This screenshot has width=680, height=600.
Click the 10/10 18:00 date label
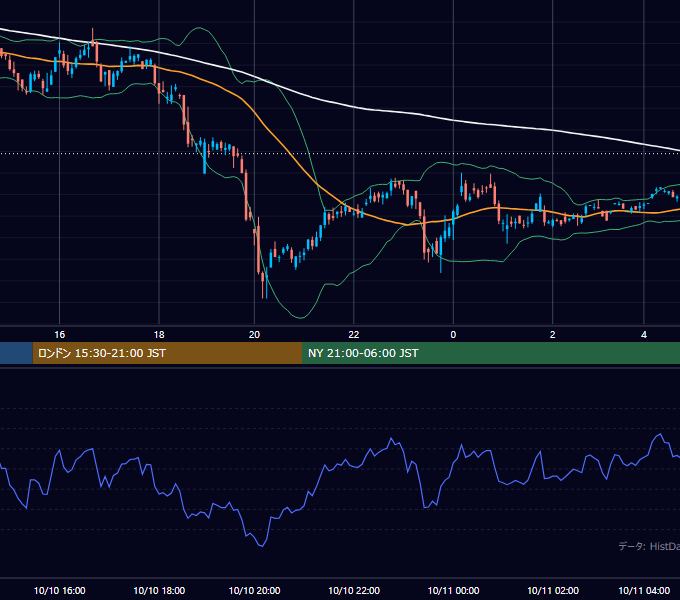point(159,590)
